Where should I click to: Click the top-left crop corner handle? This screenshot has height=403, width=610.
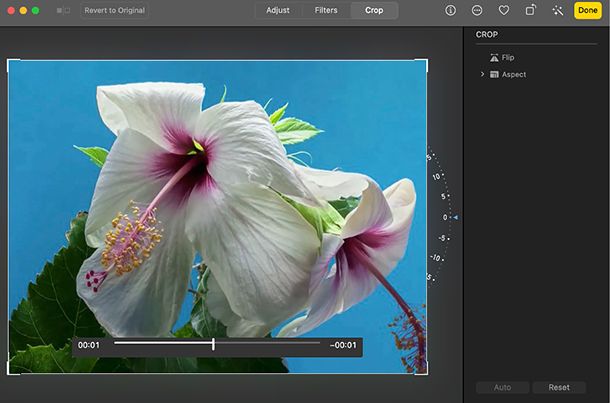pos(10,62)
